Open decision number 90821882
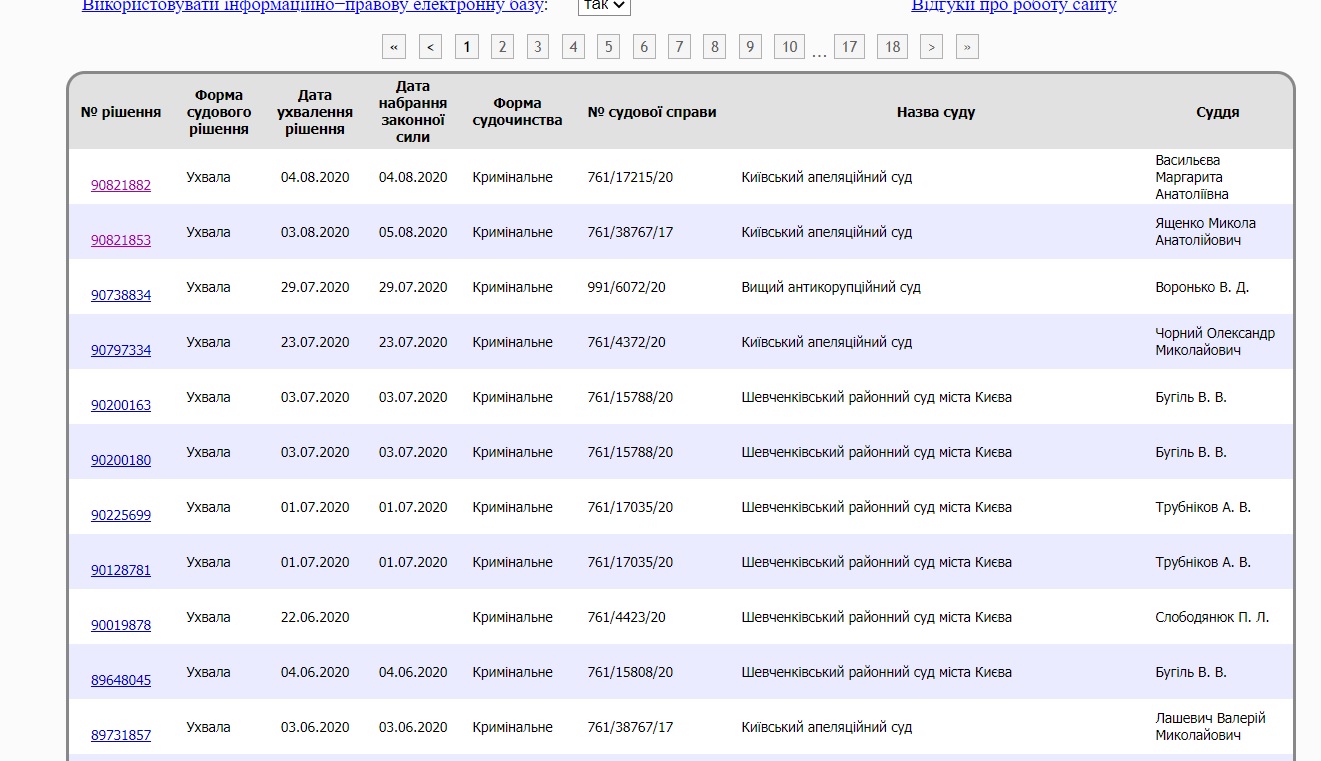Viewport: 1321px width, 761px height. (121, 185)
